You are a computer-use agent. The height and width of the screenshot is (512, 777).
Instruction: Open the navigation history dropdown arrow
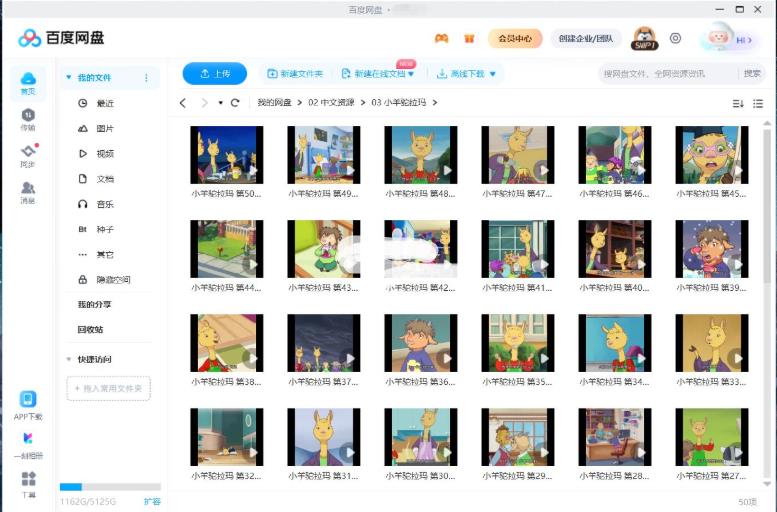221,103
